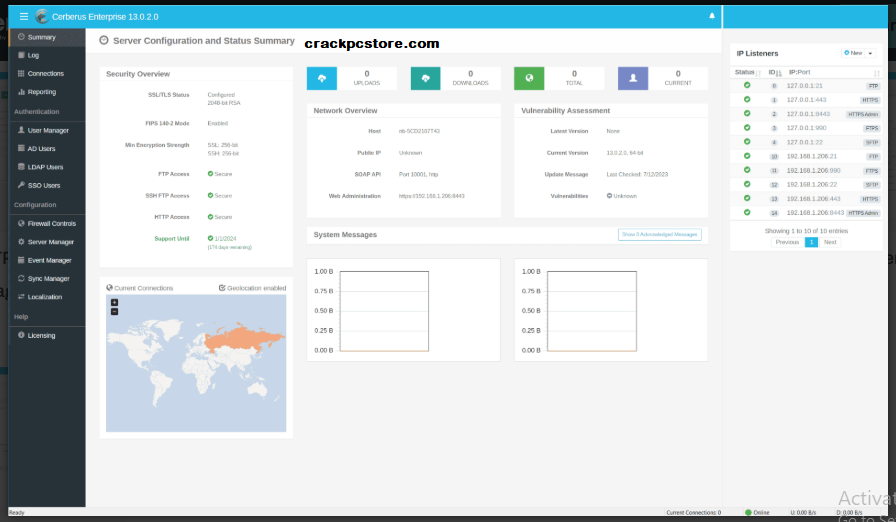This screenshot has width=896, height=522.
Task: Click Current Connections 0 in status bar
Action: tap(693, 512)
